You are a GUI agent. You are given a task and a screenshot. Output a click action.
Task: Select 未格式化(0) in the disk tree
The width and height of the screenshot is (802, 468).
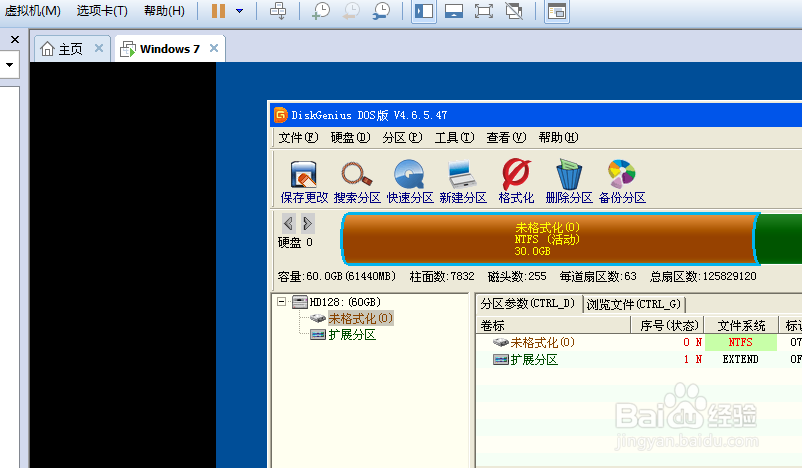(361, 319)
